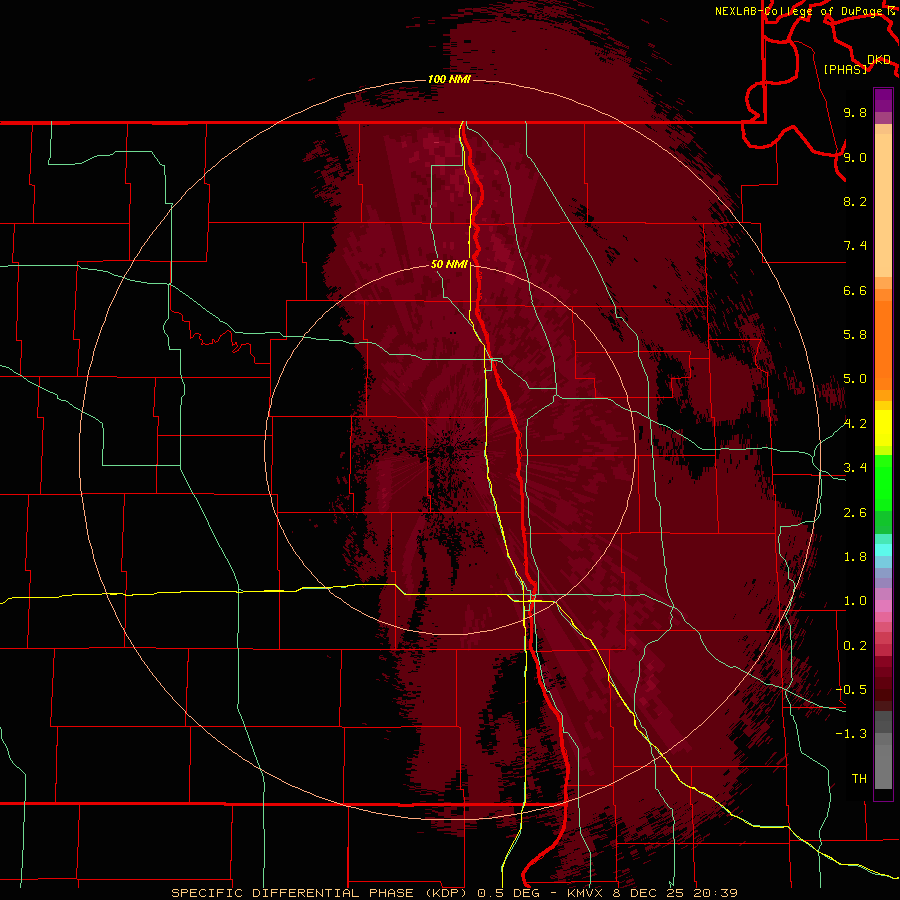The height and width of the screenshot is (900, 900).
Task: Click the -1.3 legend value
Action: coord(851,734)
